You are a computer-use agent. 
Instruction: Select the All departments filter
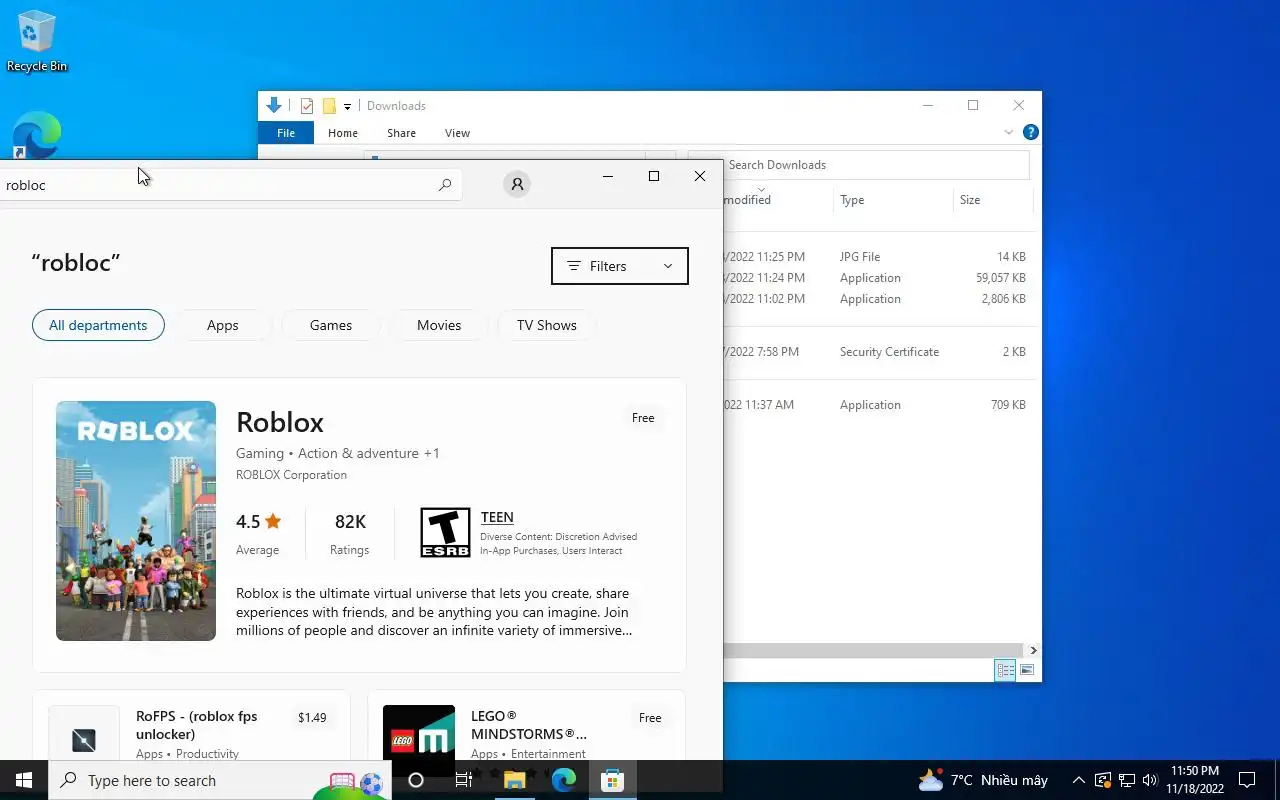[x=98, y=325]
